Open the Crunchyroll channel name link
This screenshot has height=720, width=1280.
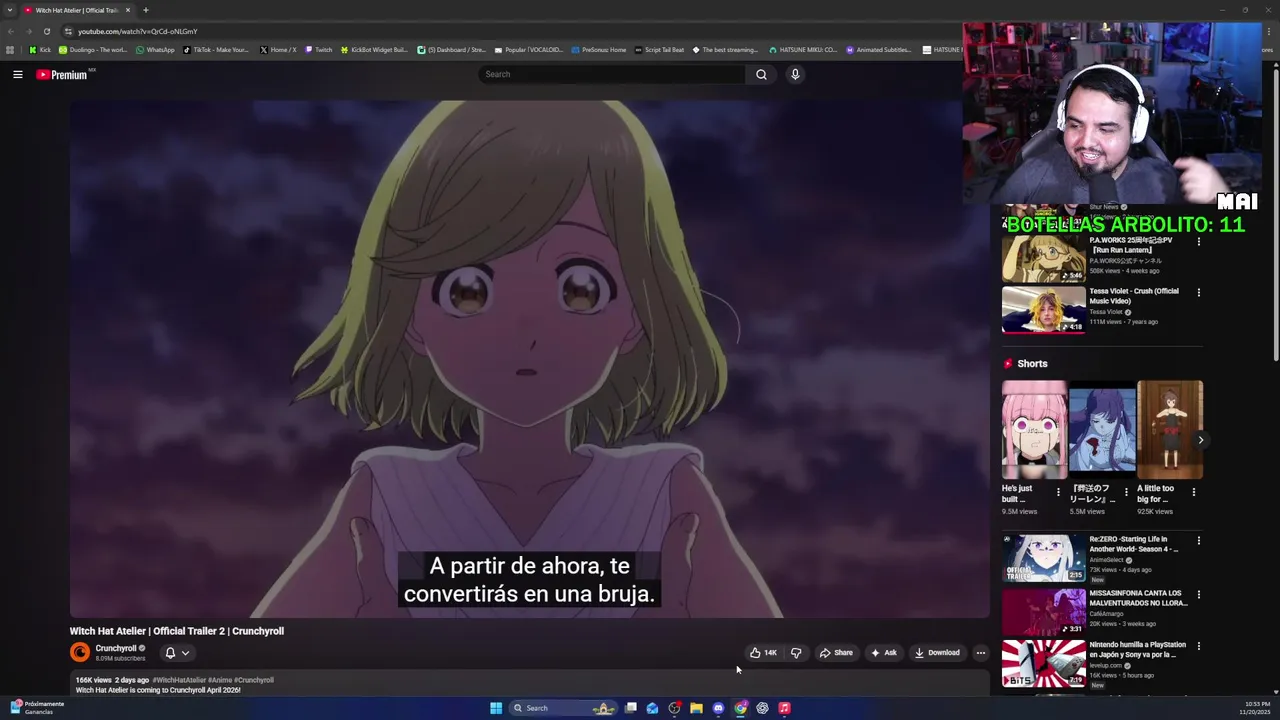click(x=116, y=648)
